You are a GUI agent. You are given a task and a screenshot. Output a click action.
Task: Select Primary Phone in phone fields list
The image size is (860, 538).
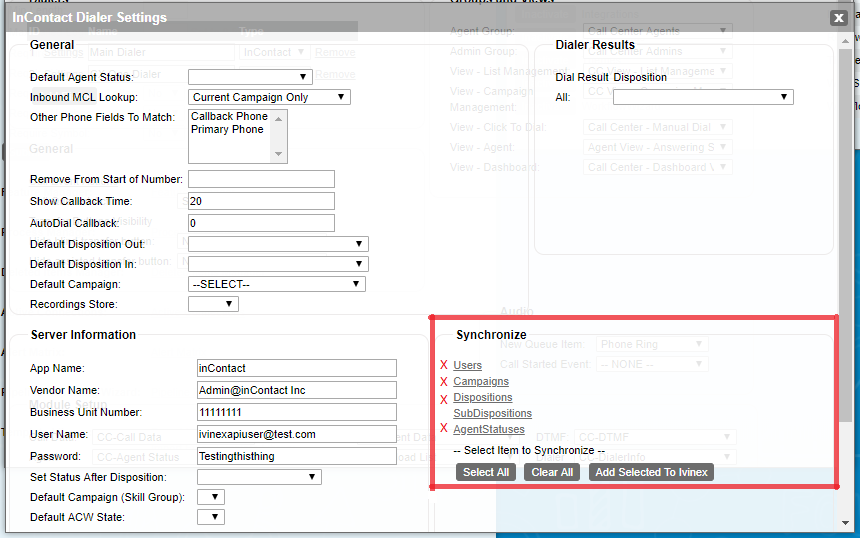click(x=227, y=129)
